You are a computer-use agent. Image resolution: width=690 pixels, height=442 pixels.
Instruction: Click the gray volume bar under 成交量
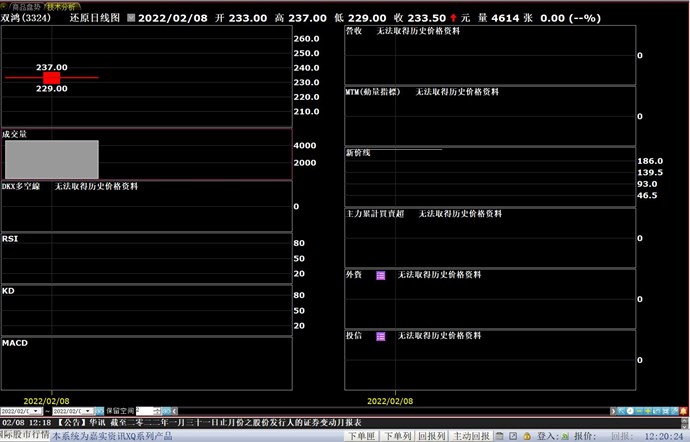tap(51, 159)
